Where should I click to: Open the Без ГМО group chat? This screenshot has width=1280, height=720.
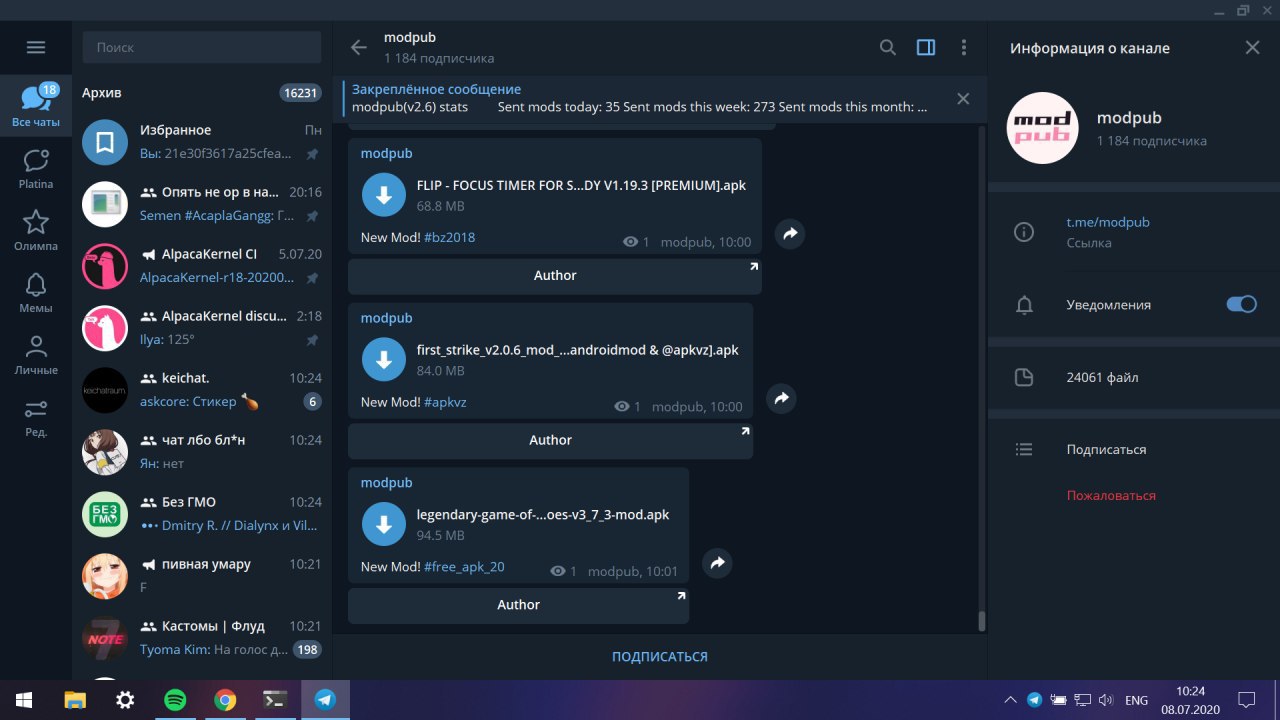pos(202,514)
